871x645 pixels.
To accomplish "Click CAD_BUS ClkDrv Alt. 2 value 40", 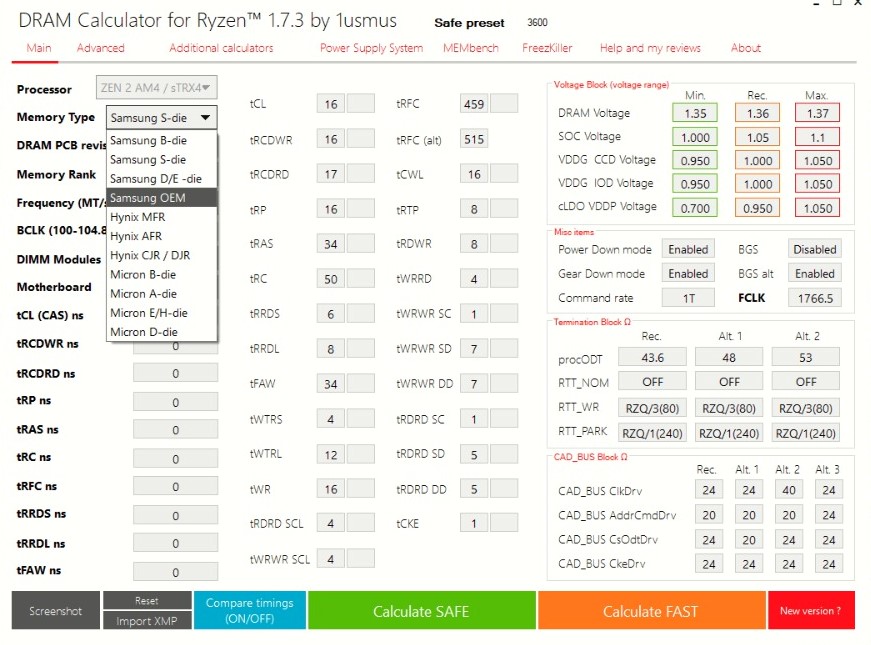I will [x=789, y=490].
